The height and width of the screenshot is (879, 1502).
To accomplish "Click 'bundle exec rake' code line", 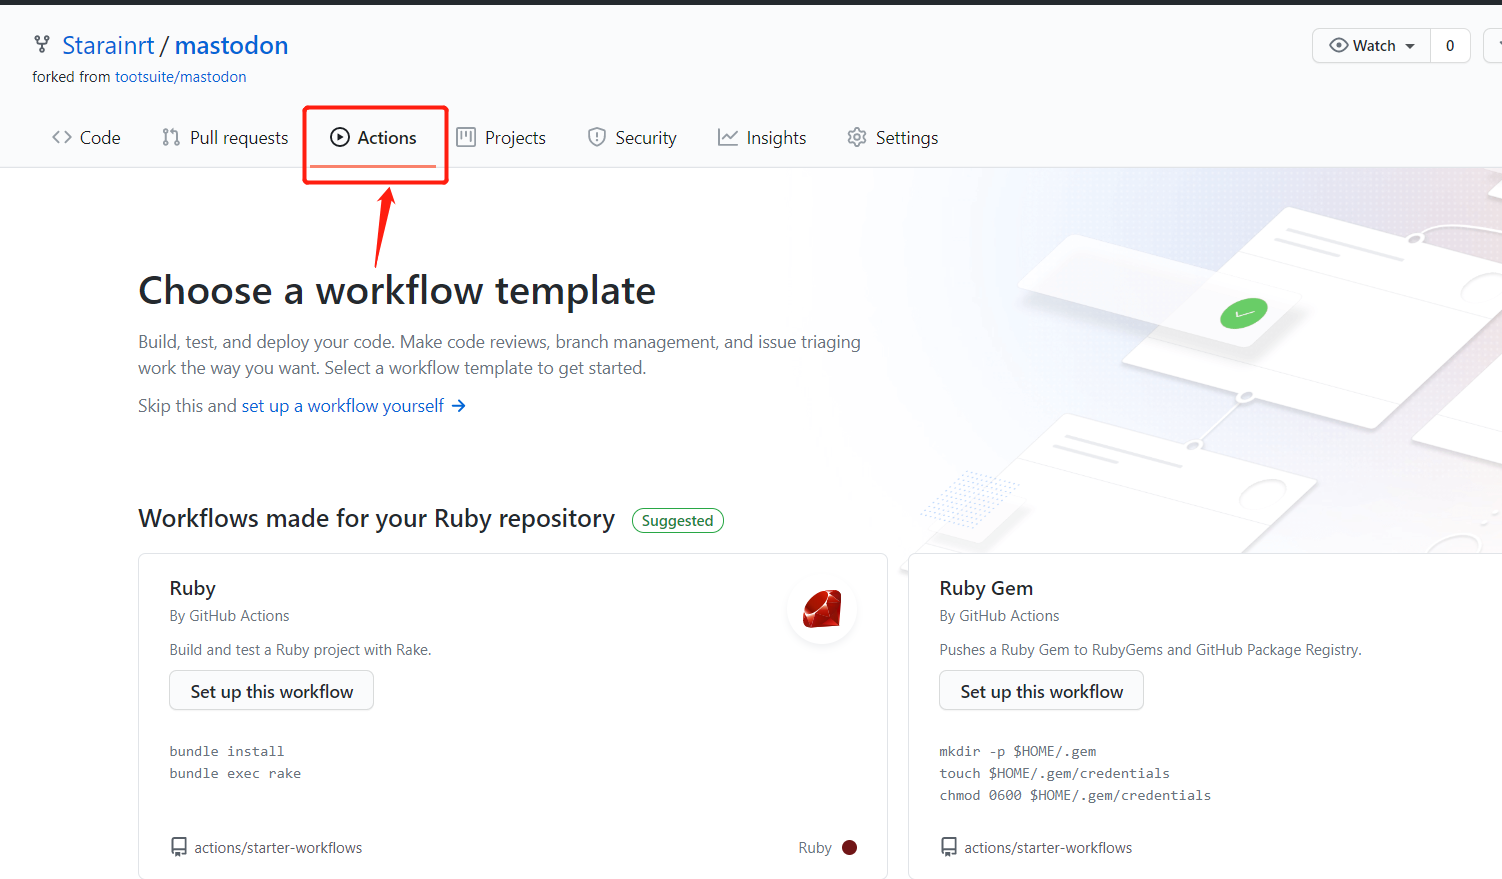I will coord(235,774).
